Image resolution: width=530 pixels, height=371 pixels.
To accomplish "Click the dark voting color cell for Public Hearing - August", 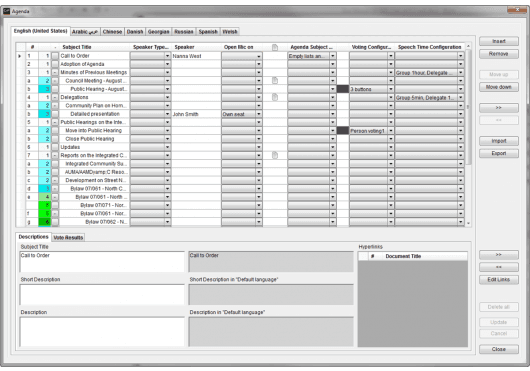I will click(x=343, y=89).
